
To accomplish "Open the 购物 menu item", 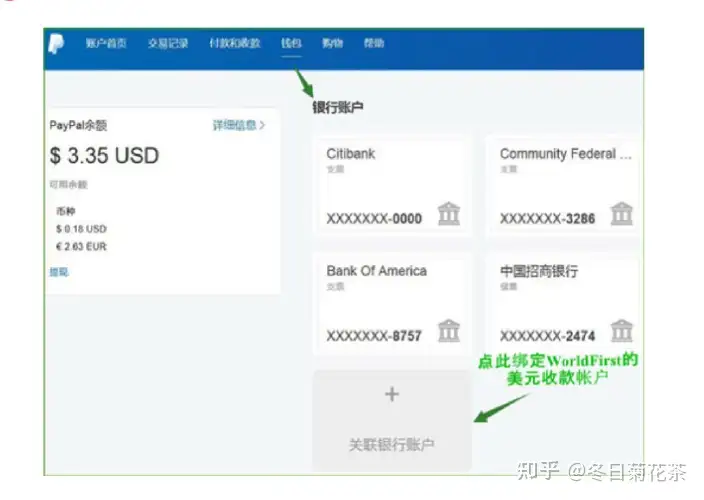I will pos(333,43).
